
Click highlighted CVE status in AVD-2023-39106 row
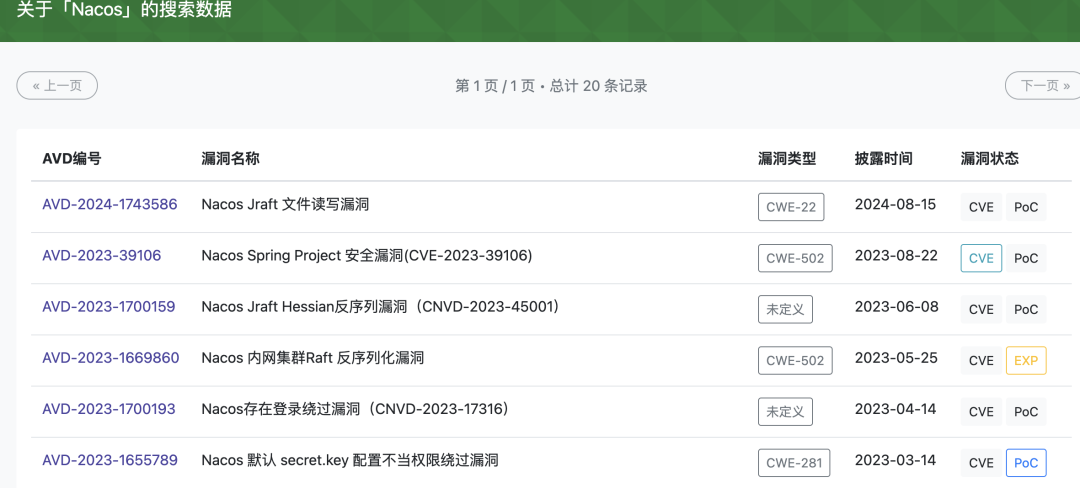tap(981, 258)
